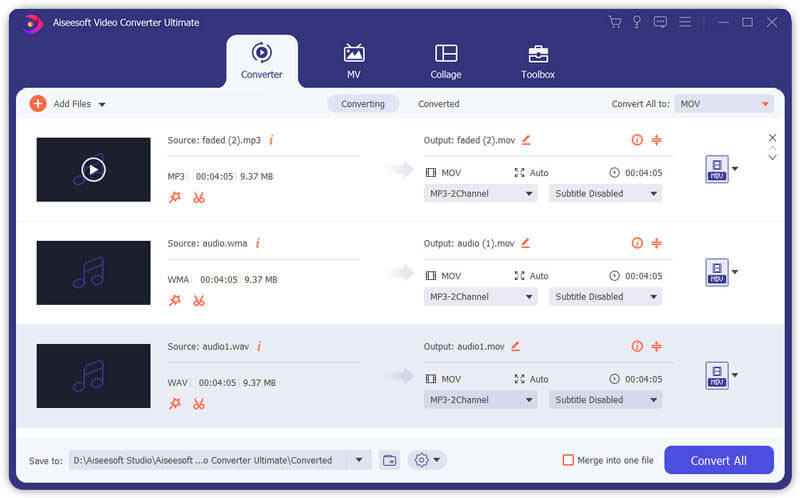Open the Collage tab
The height and width of the screenshot is (498, 800).
tap(445, 61)
